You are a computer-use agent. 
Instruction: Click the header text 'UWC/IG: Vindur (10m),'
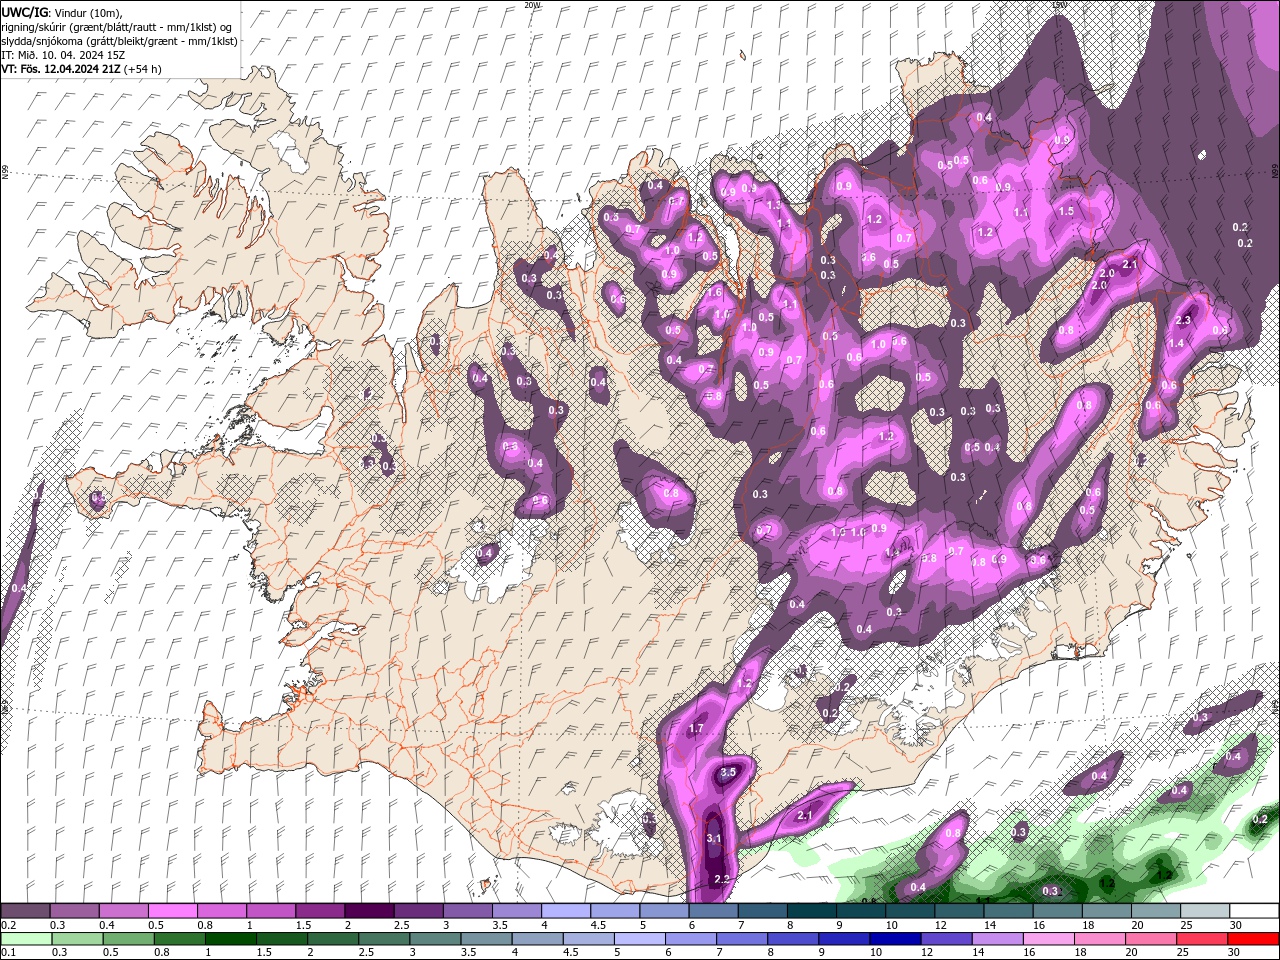tap(62, 12)
